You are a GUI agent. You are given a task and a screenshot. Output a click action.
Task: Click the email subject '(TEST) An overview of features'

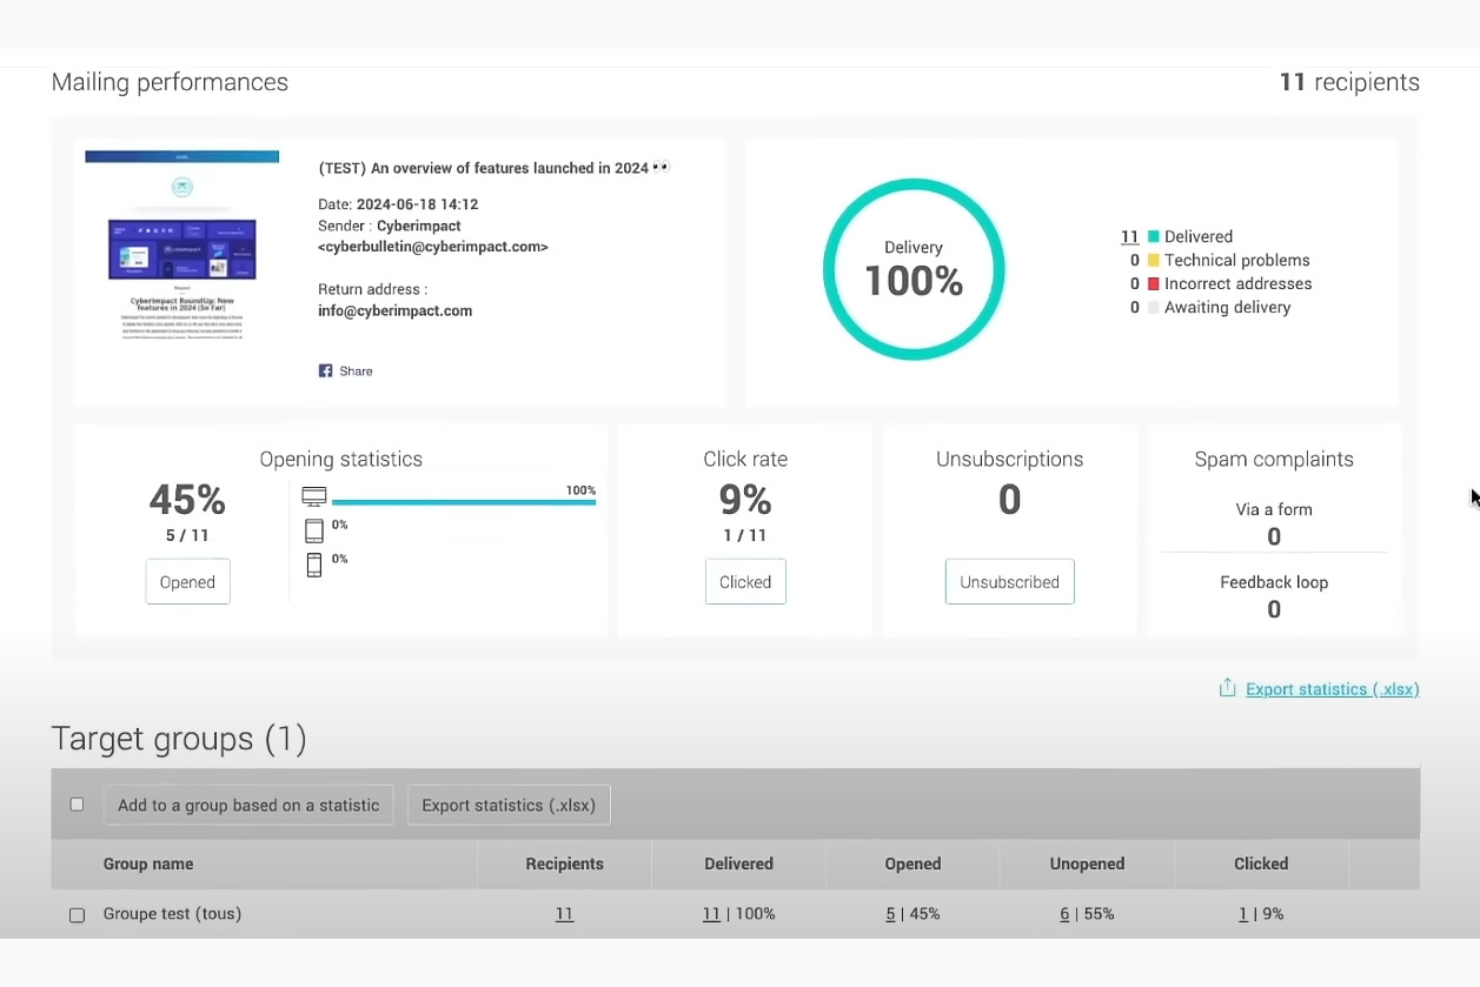click(x=494, y=168)
